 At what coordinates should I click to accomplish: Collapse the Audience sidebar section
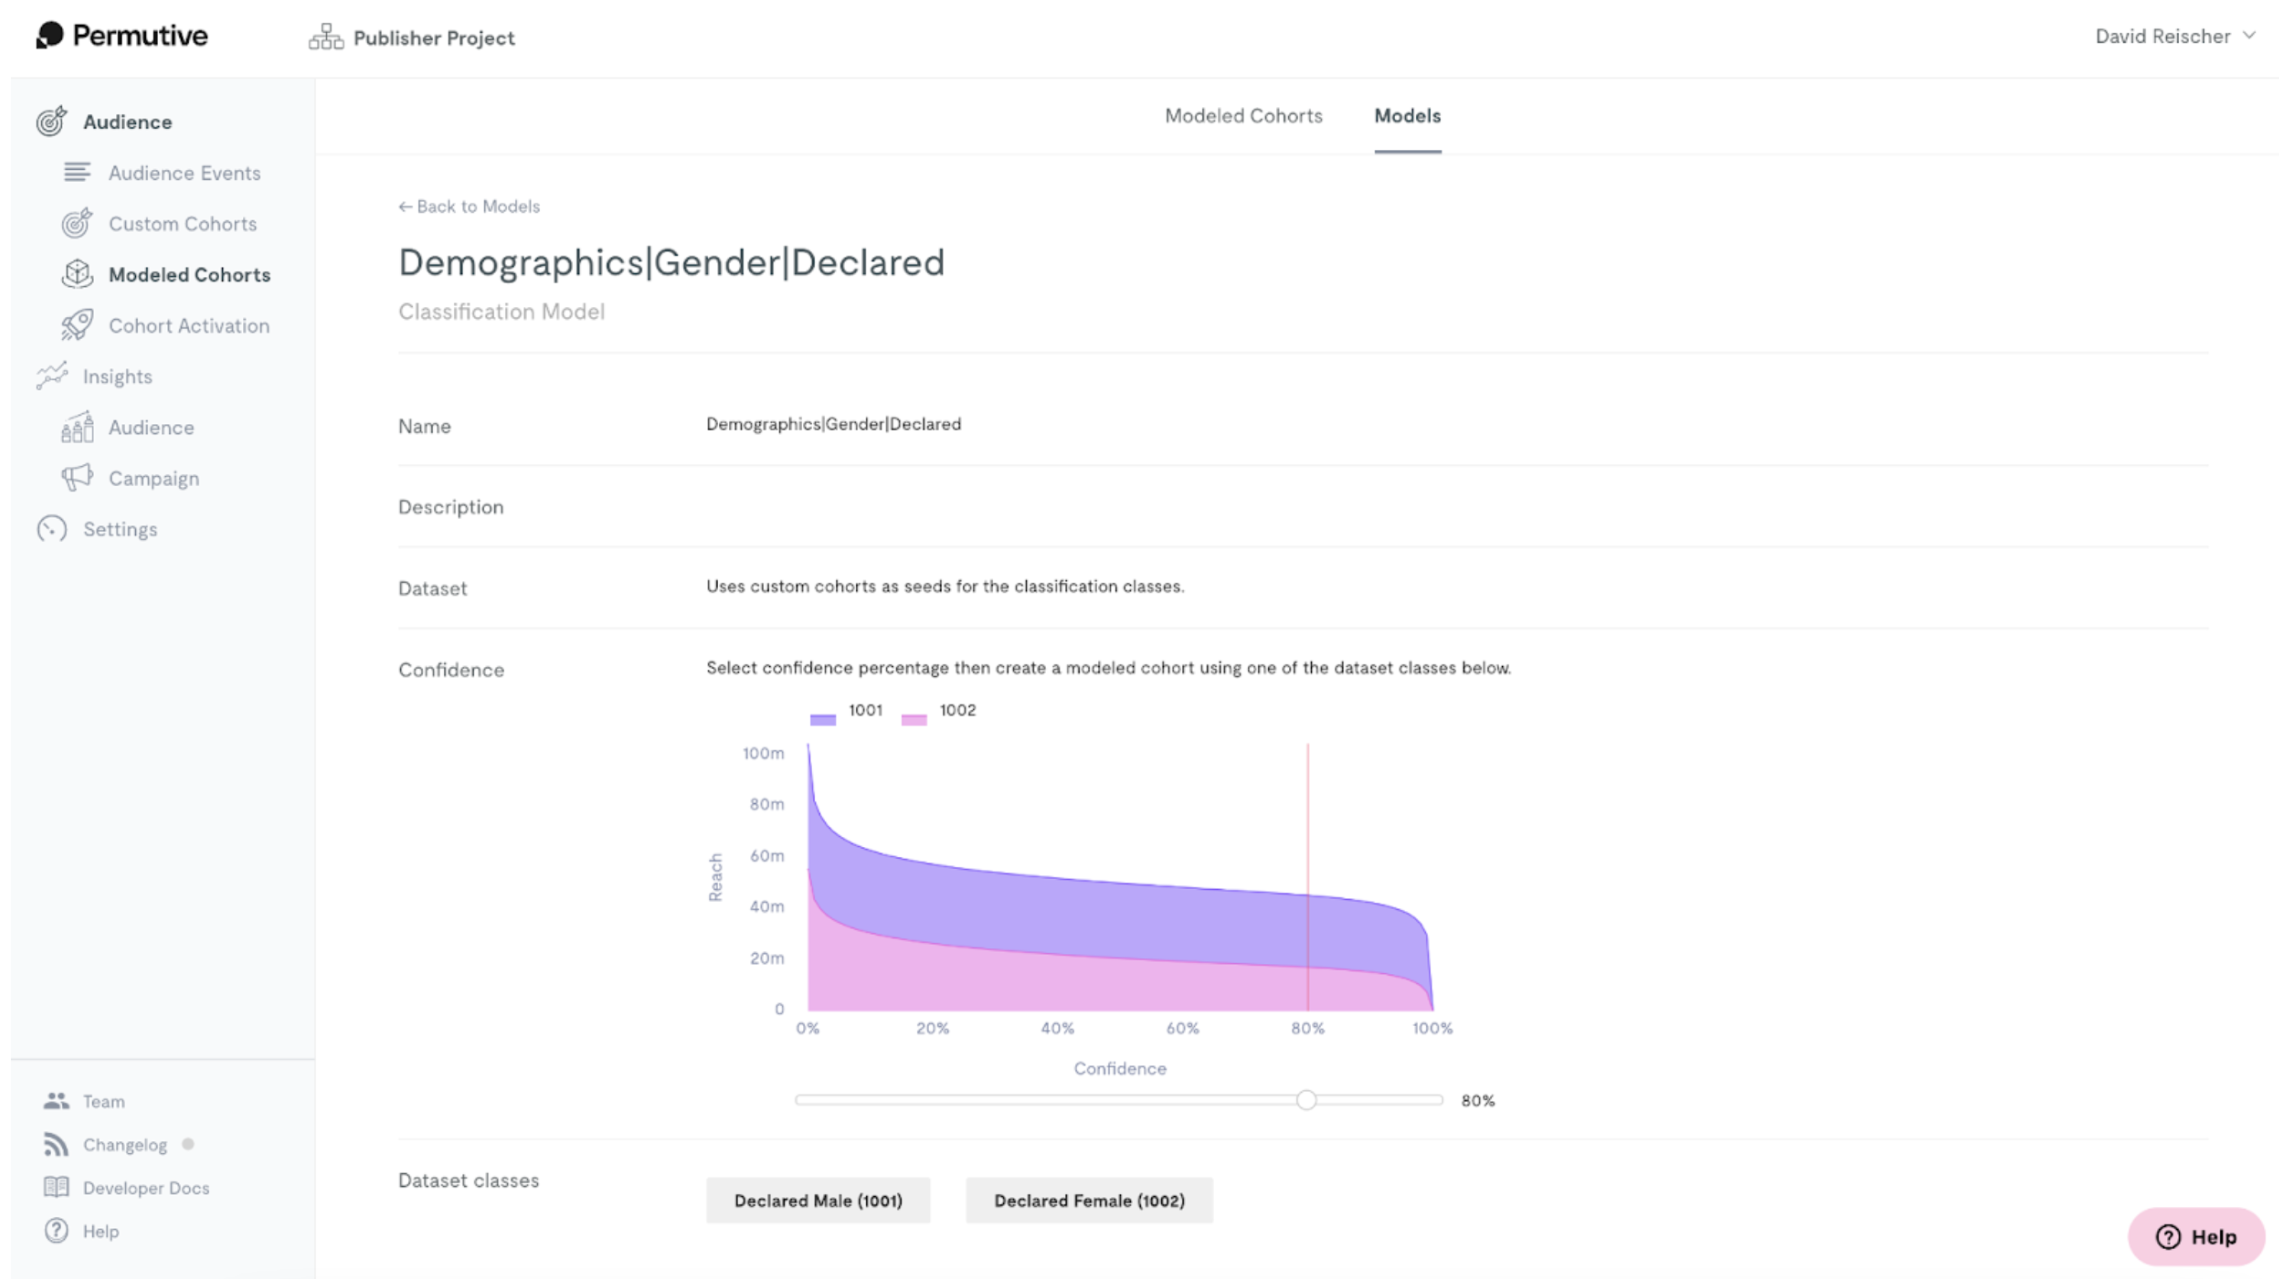tap(127, 121)
